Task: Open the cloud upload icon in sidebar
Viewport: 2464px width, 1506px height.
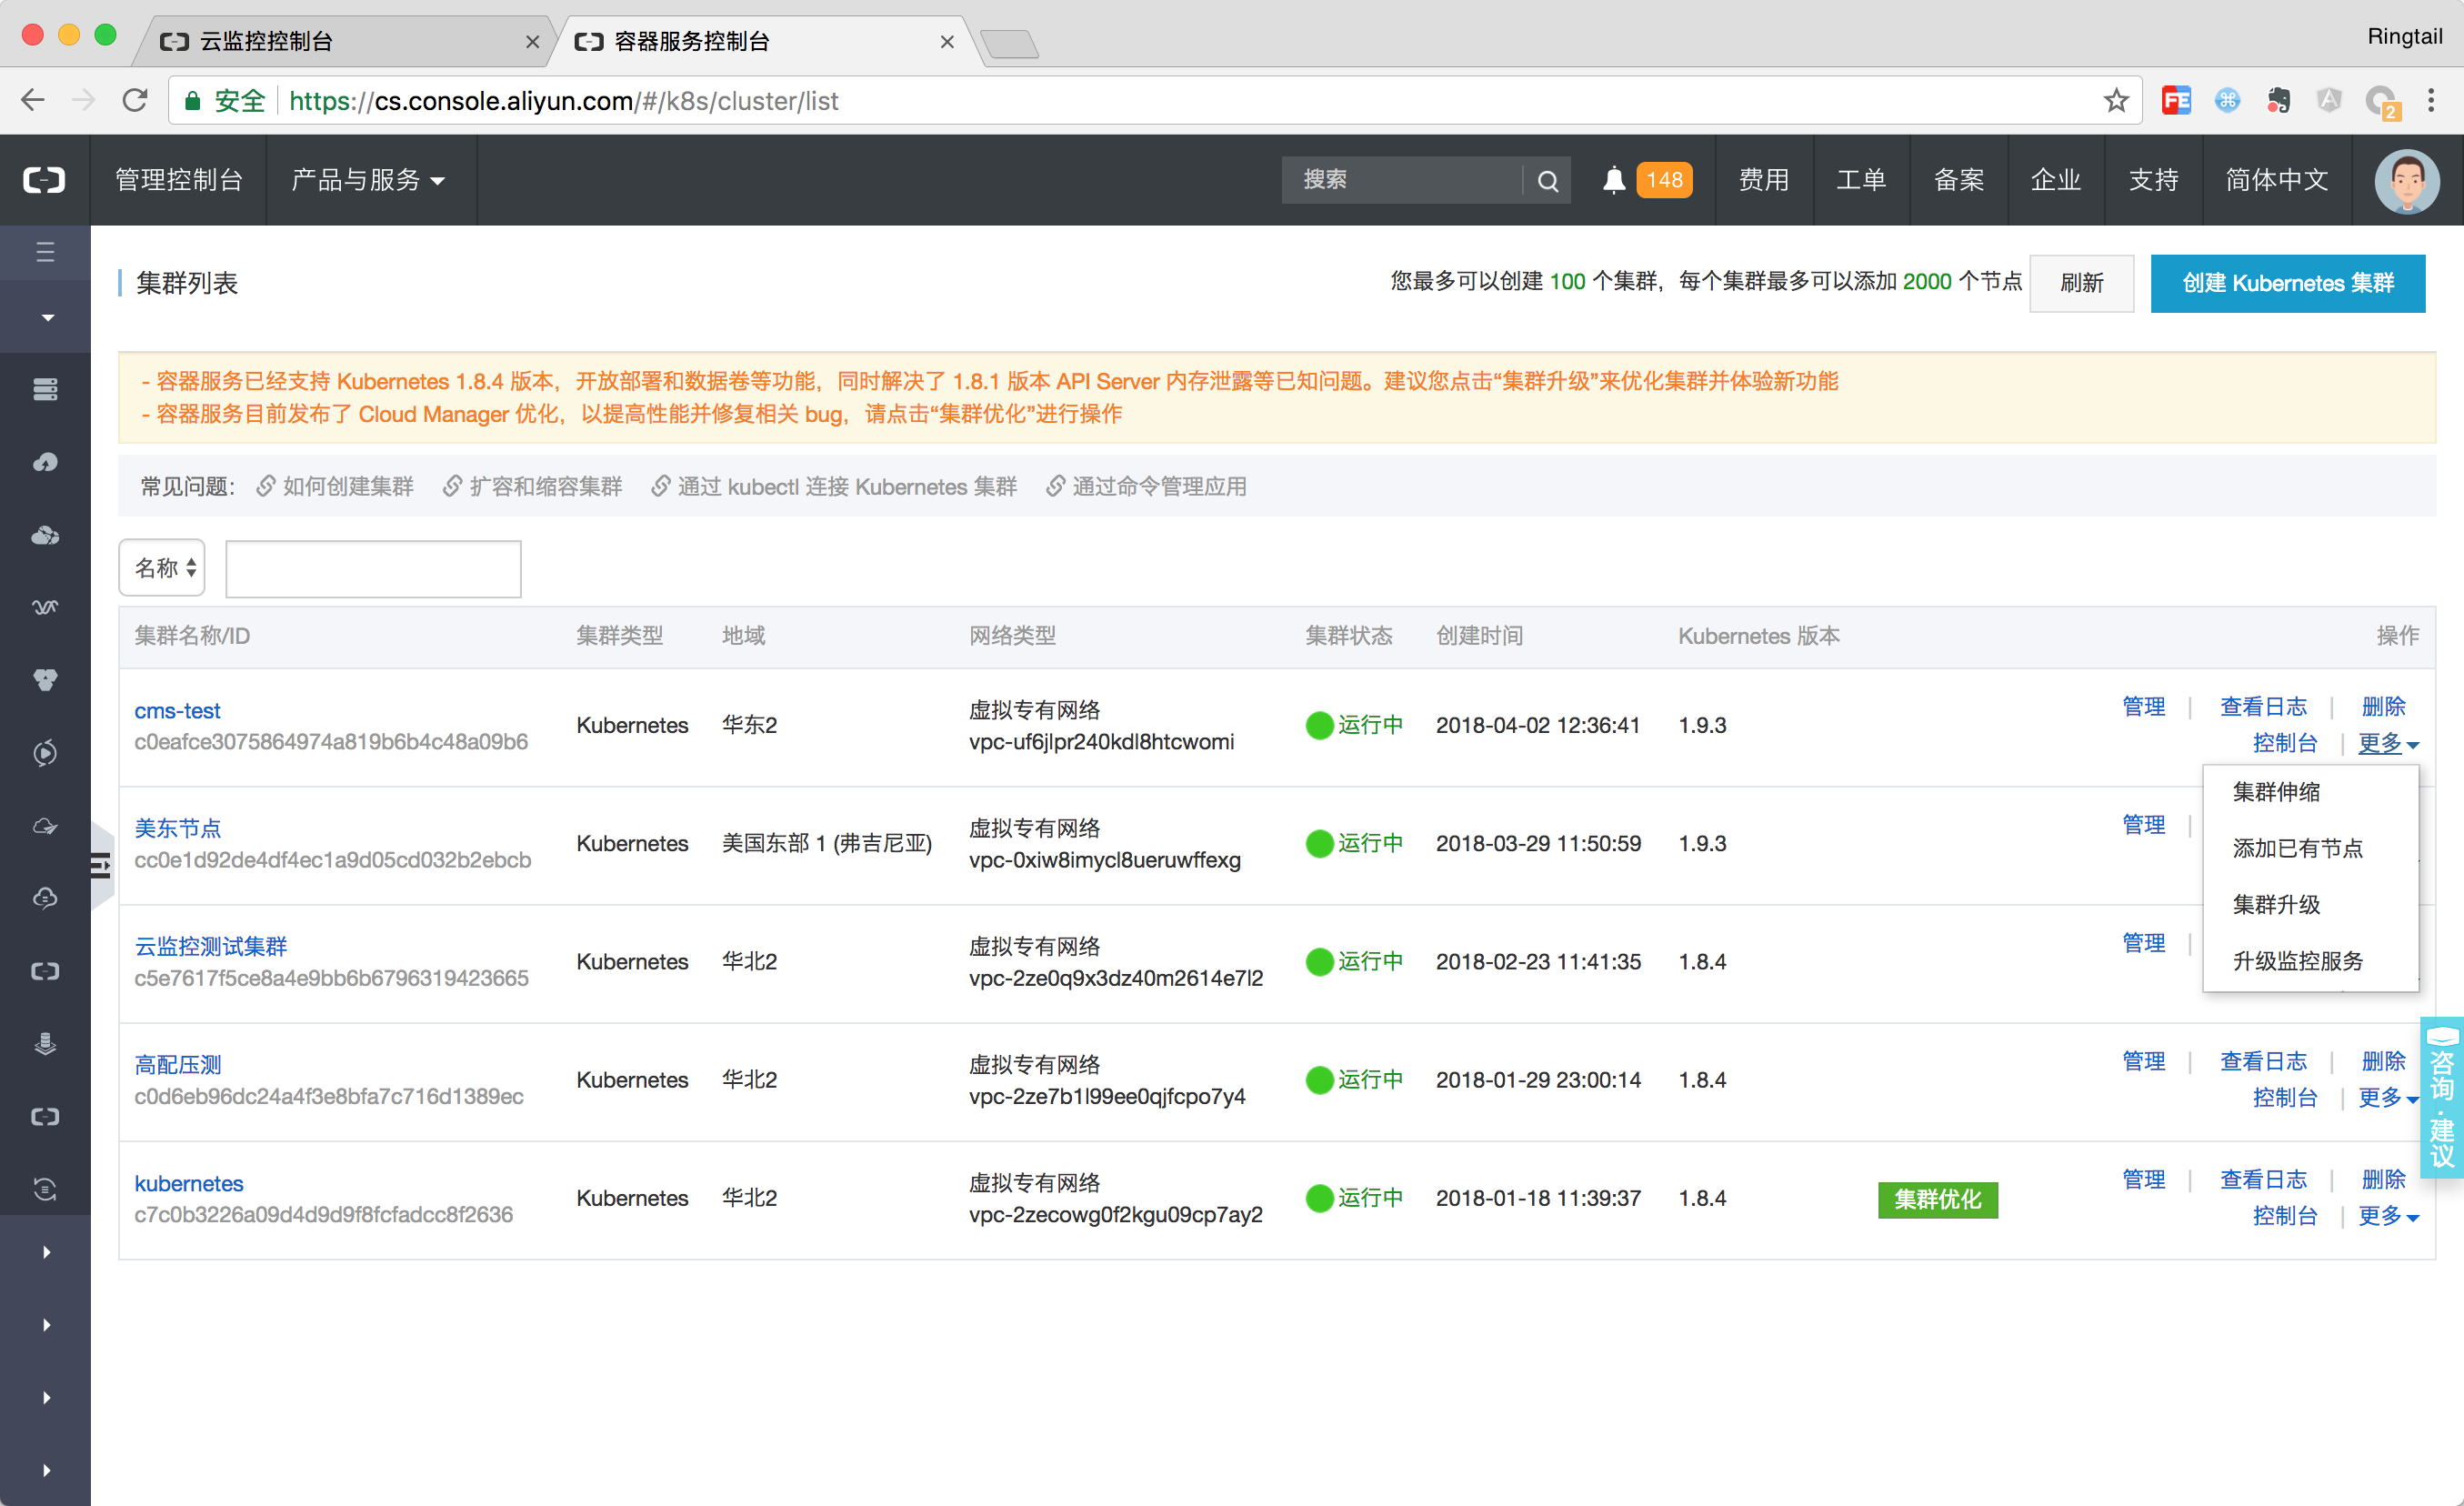Action: [45, 462]
